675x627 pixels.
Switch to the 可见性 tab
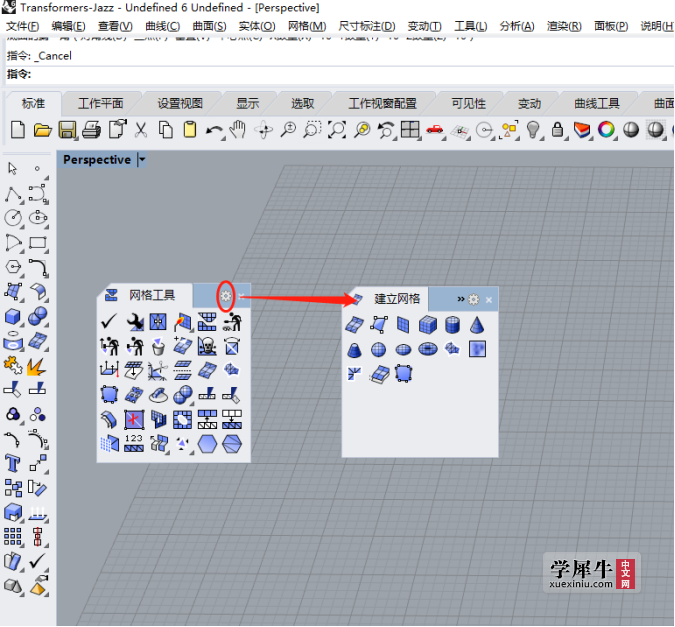(468, 104)
